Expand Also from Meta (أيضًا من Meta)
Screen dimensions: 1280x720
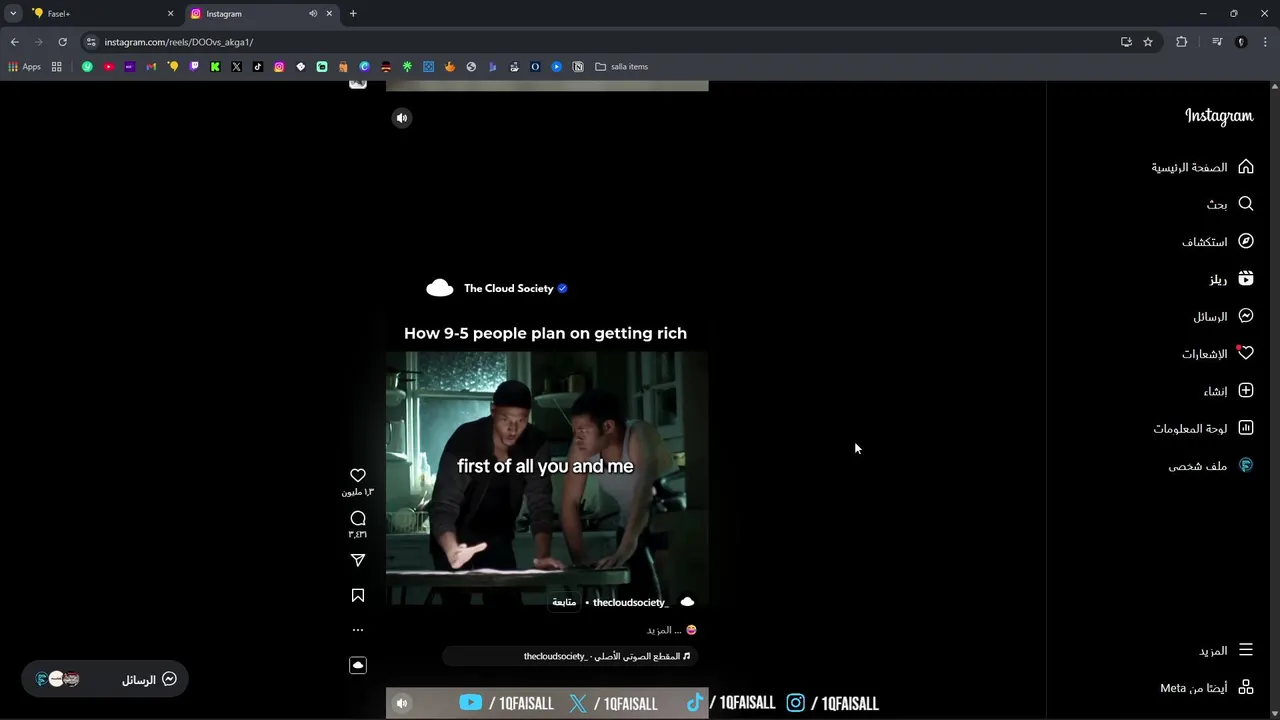pyautogui.click(x=1207, y=688)
